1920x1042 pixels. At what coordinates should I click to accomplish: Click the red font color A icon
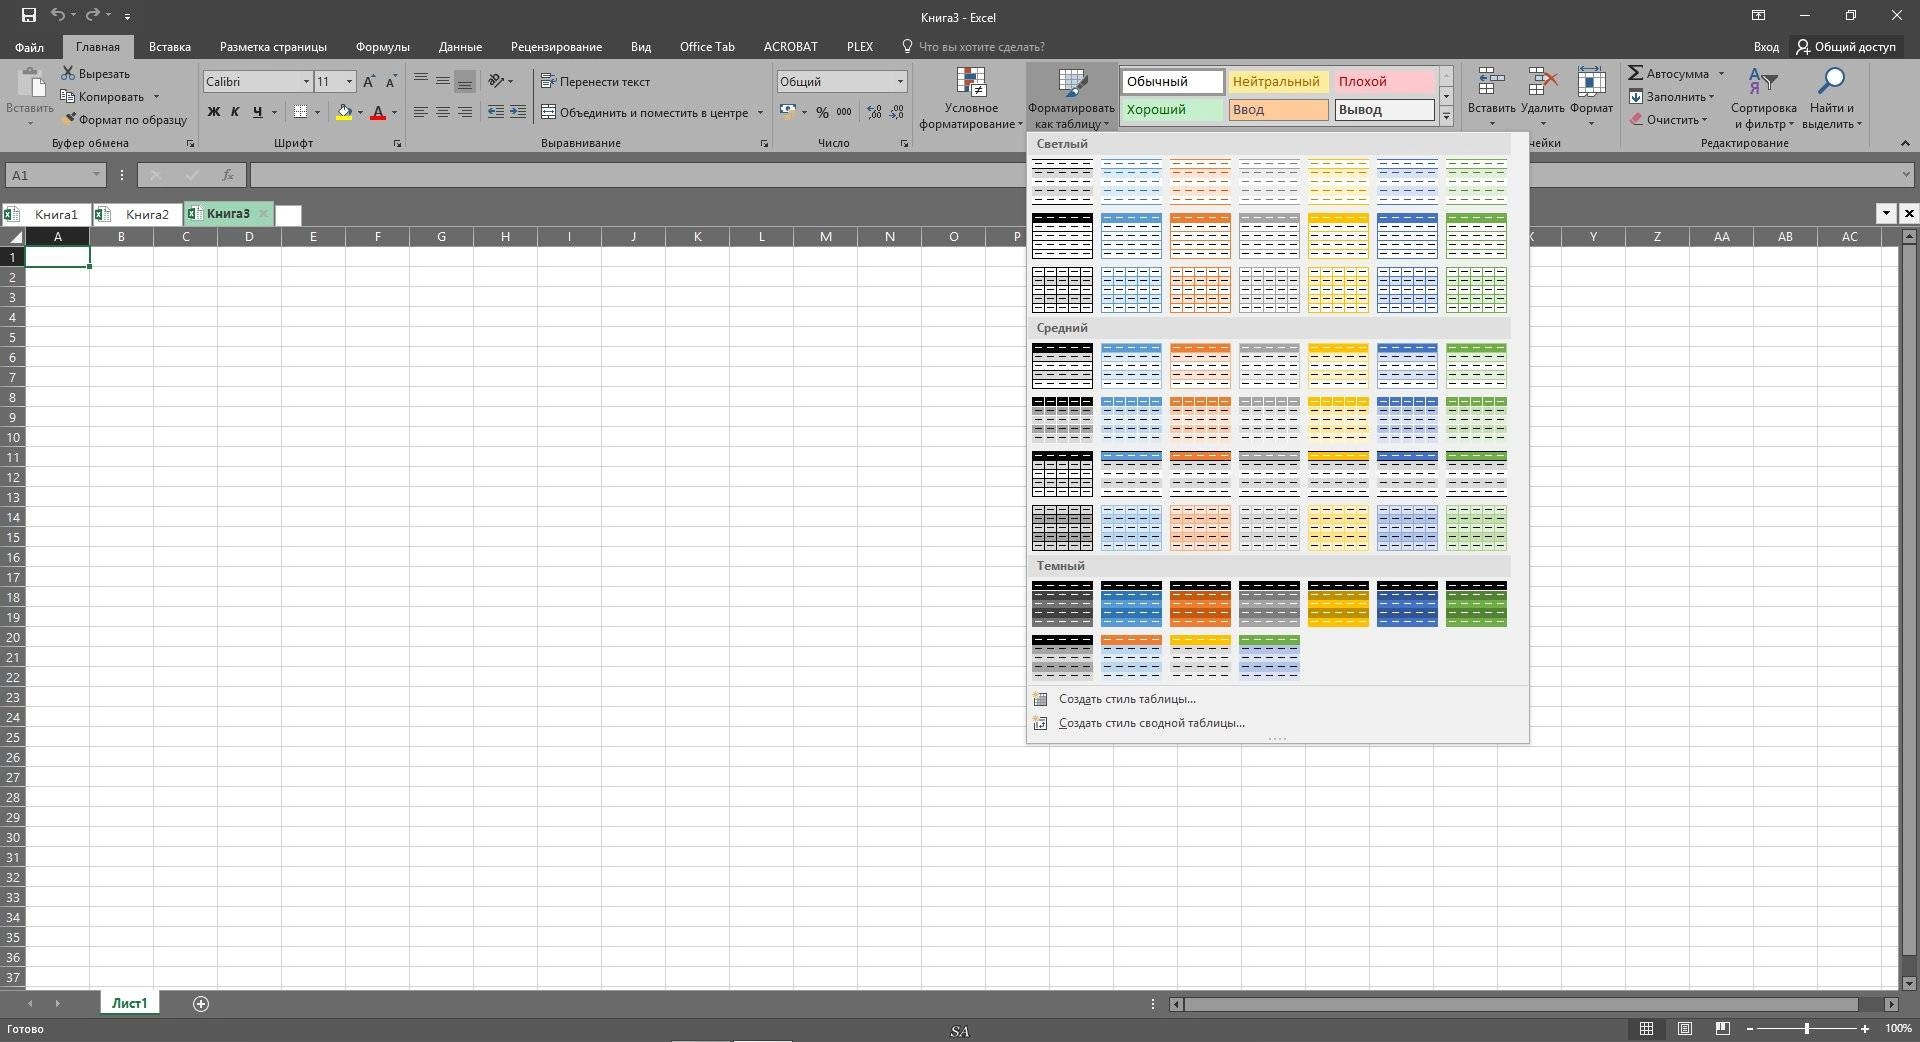point(378,112)
